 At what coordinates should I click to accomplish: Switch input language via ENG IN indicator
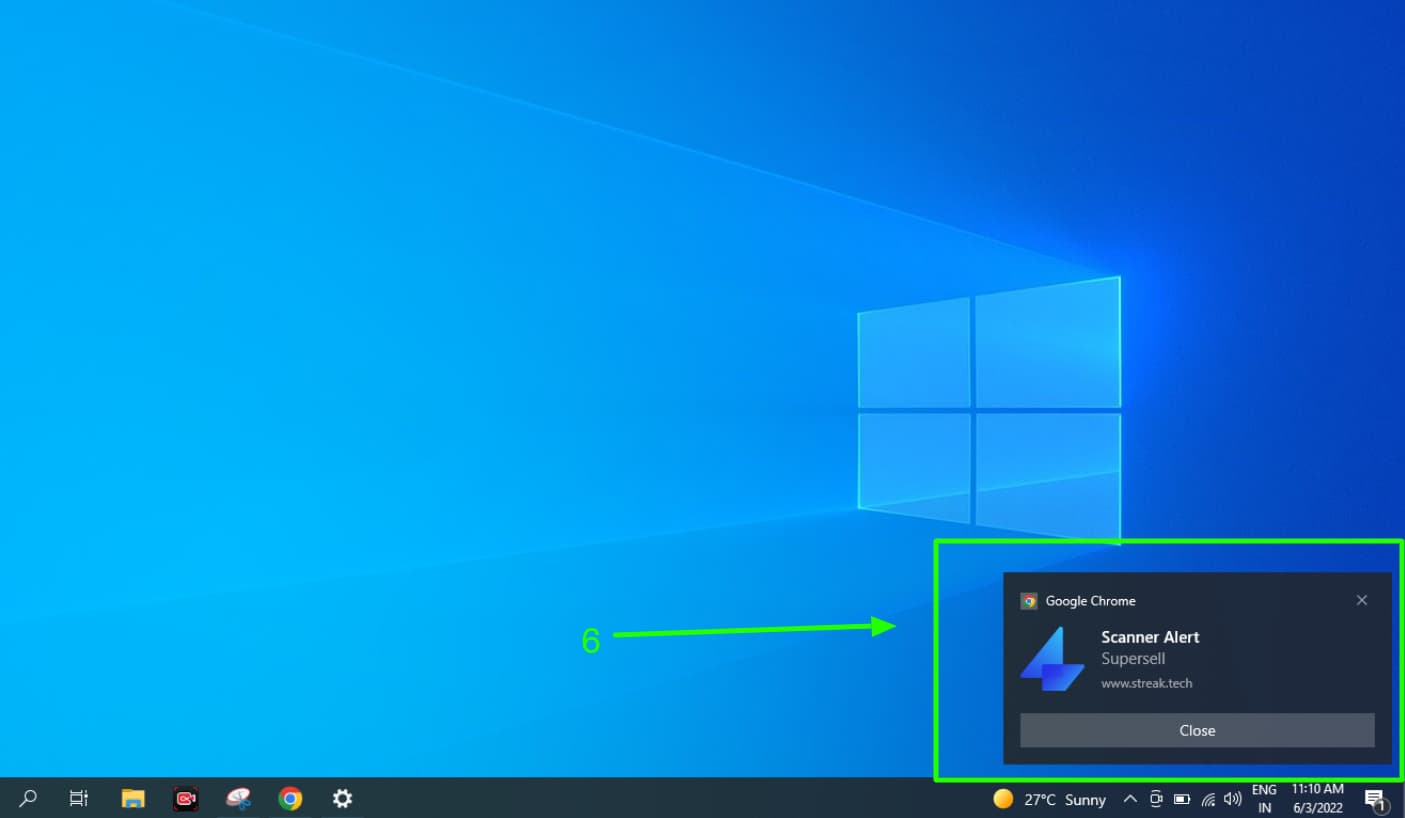click(x=1264, y=798)
